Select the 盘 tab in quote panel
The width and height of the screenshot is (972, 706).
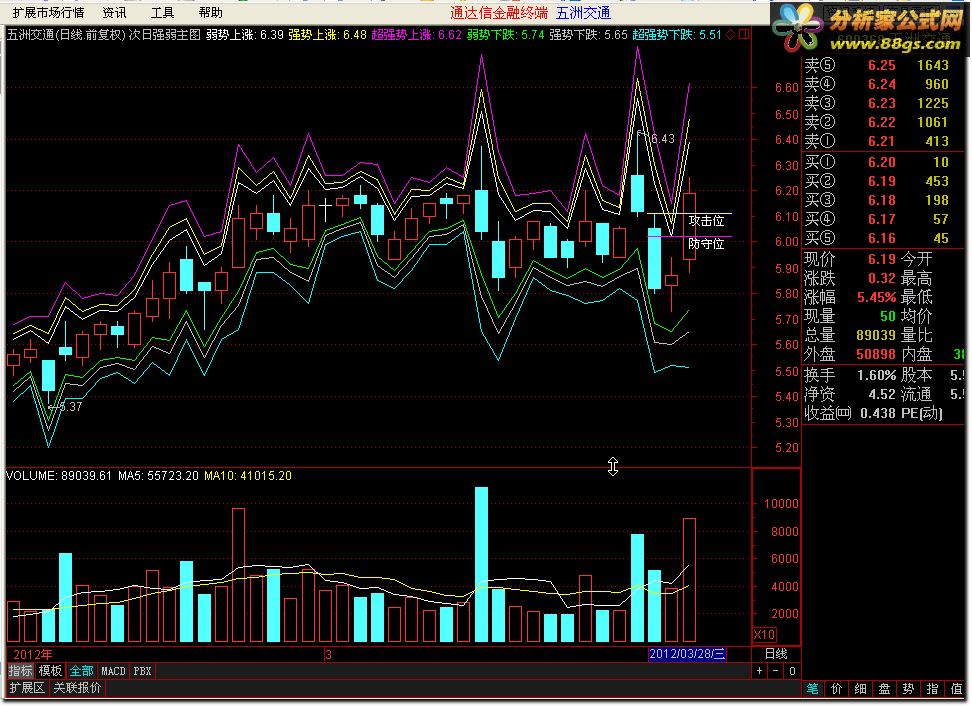[x=884, y=689]
